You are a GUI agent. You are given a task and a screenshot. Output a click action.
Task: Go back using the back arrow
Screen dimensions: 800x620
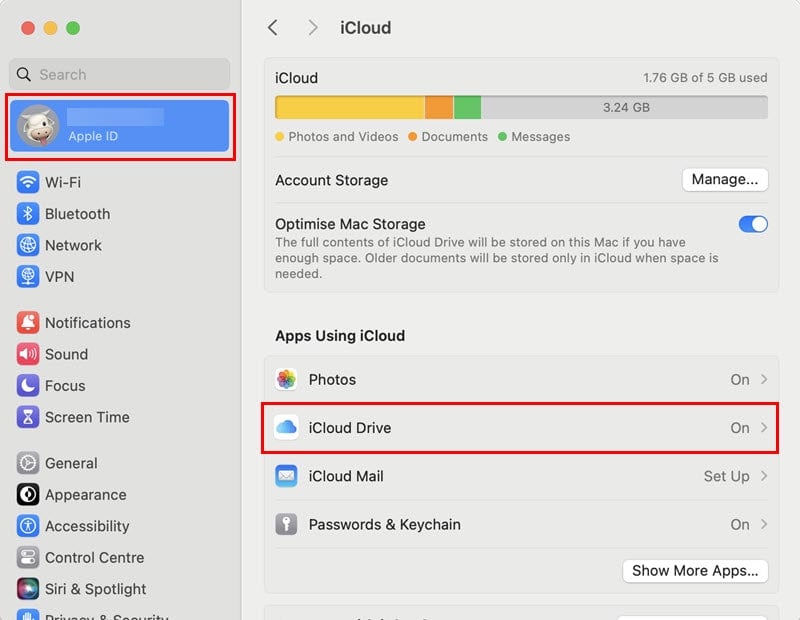[273, 28]
